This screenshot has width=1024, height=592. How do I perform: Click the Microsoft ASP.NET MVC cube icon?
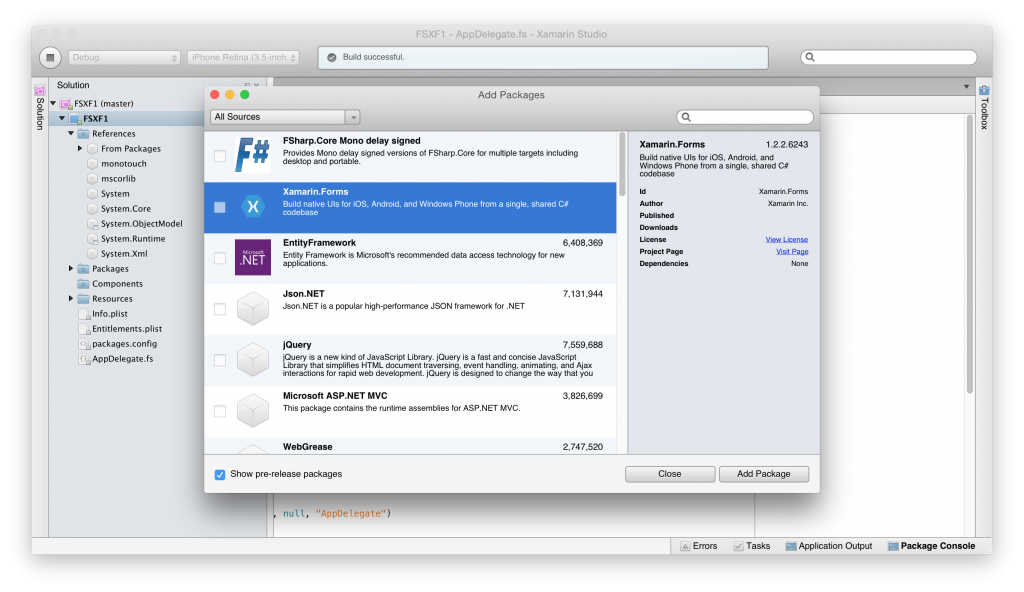253,410
